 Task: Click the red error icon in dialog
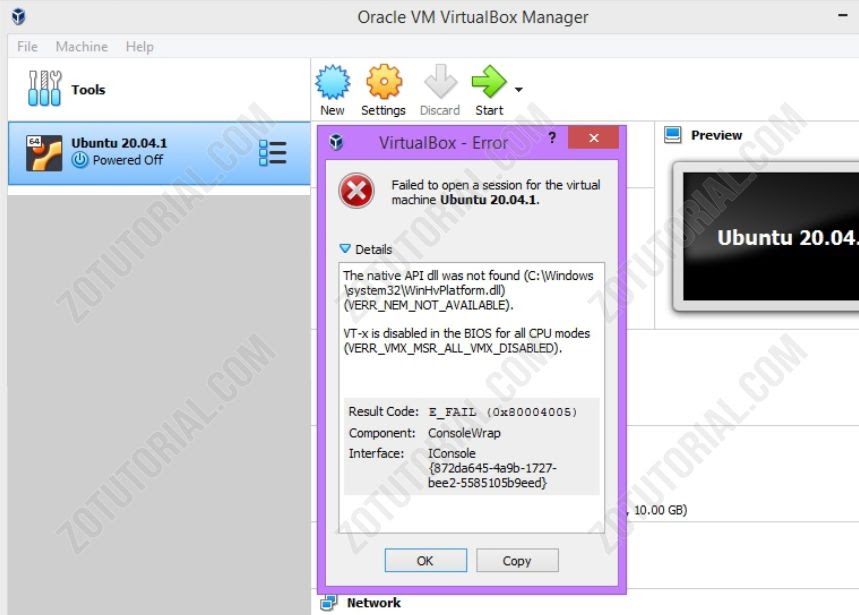tap(357, 191)
